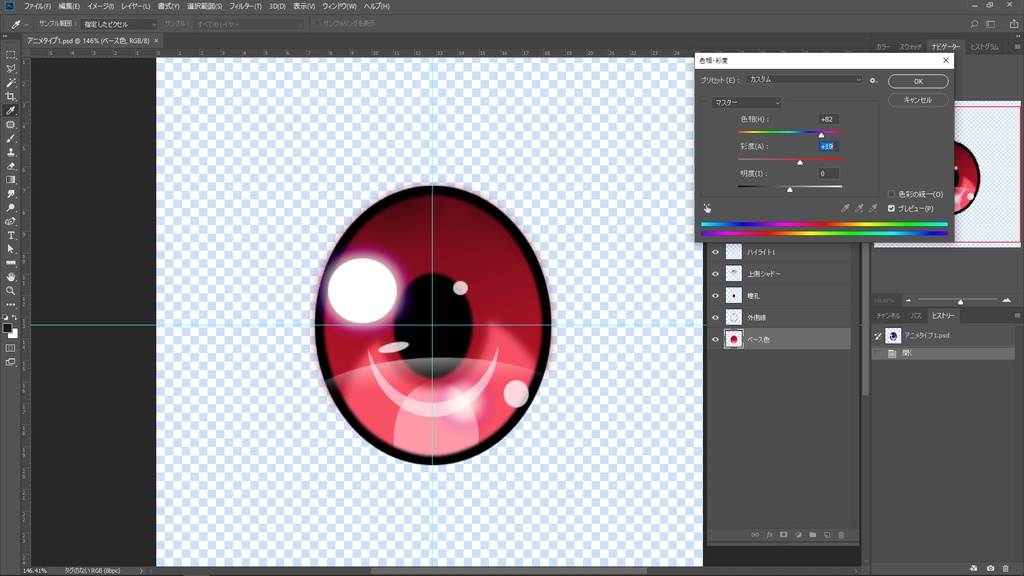Pick the Zoom magnifier tool
This screenshot has height=576, width=1024.
(11, 290)
